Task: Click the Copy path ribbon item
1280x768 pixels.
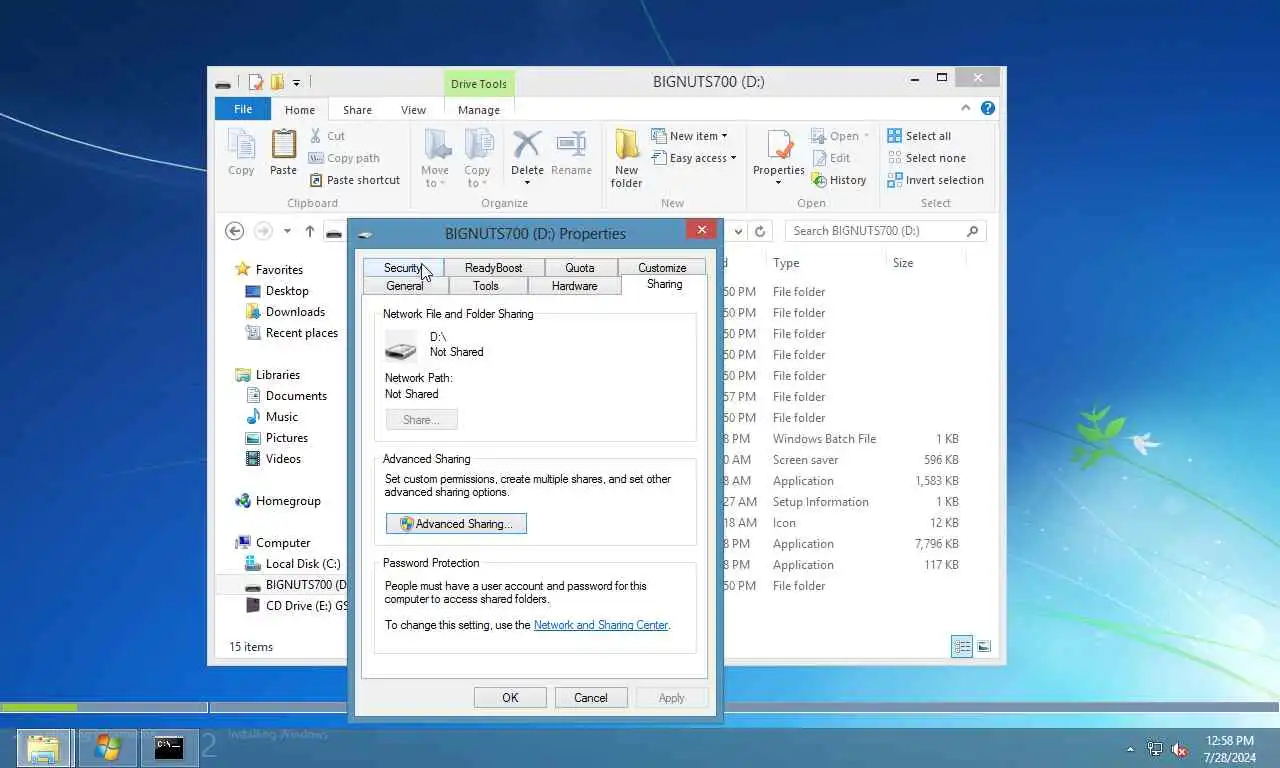Action: pos(344,158)
